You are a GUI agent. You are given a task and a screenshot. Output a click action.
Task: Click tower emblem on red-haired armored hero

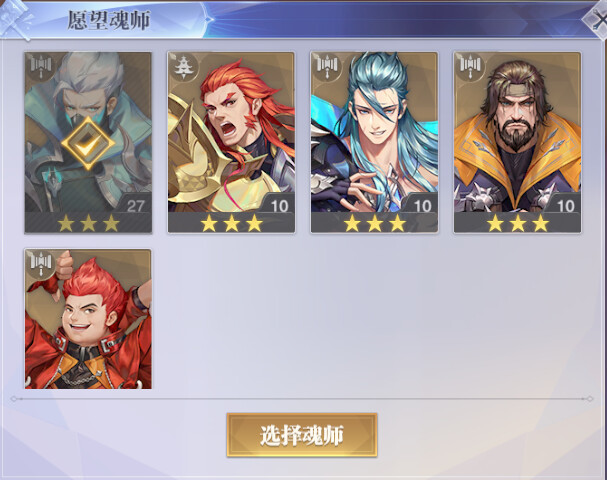[x=183, y=67]
